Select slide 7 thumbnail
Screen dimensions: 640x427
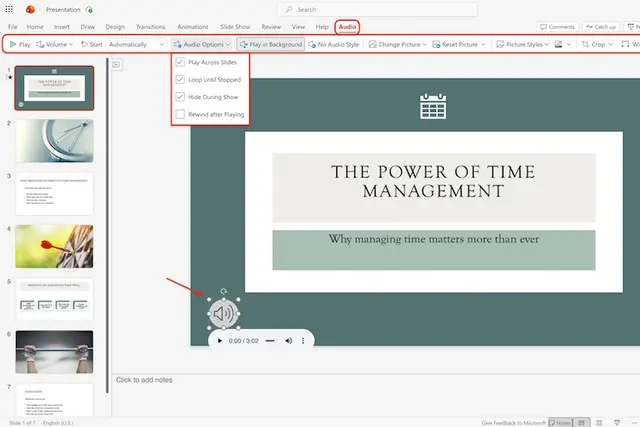click(54, 400)
